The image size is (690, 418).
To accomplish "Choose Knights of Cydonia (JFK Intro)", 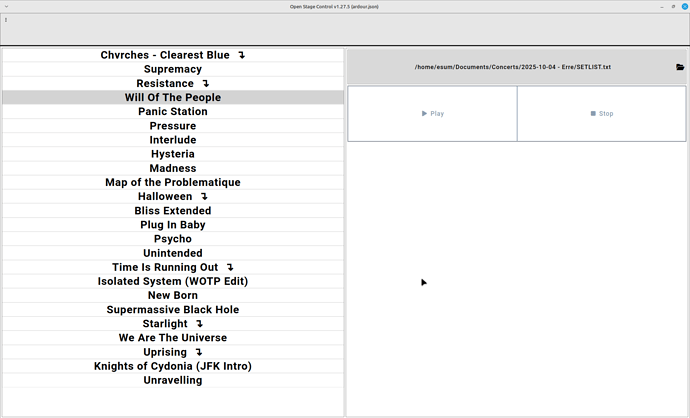I will click(x=173, y=366).
